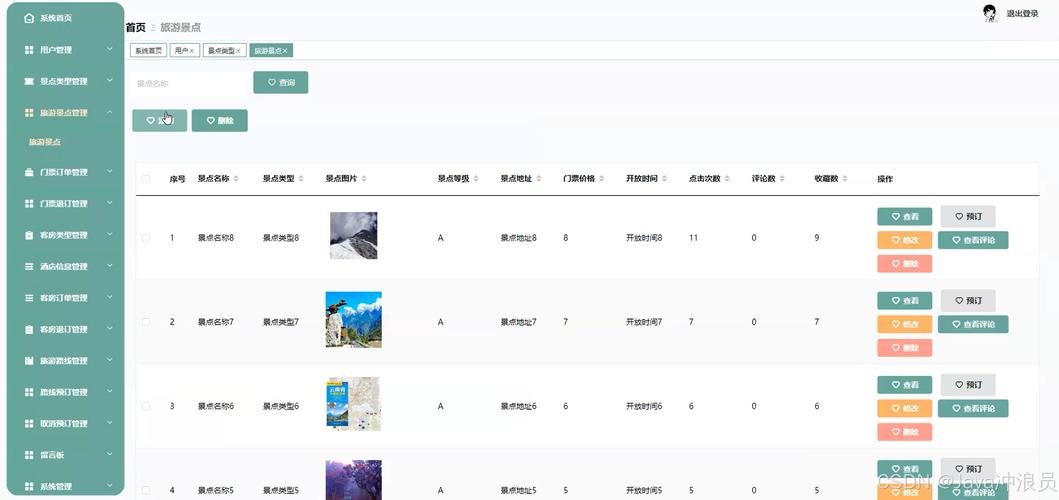Click the clipboard icon beside 客房类型管理
Viewport: 1059px width, 500px height.
point(29,235)
